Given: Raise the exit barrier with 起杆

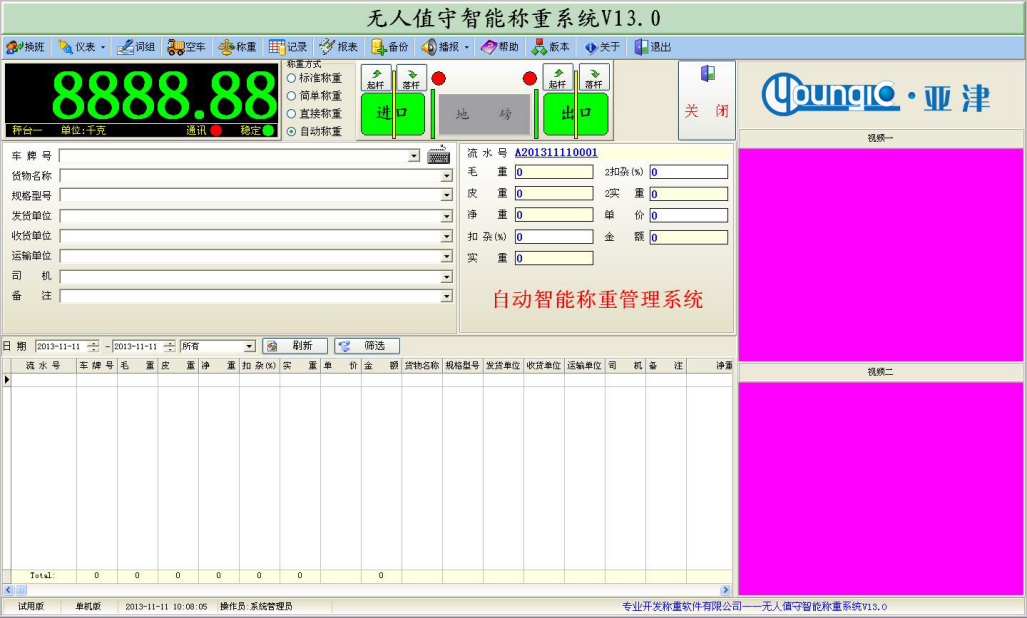Looking at the screenshot, I should pos(558,78).
